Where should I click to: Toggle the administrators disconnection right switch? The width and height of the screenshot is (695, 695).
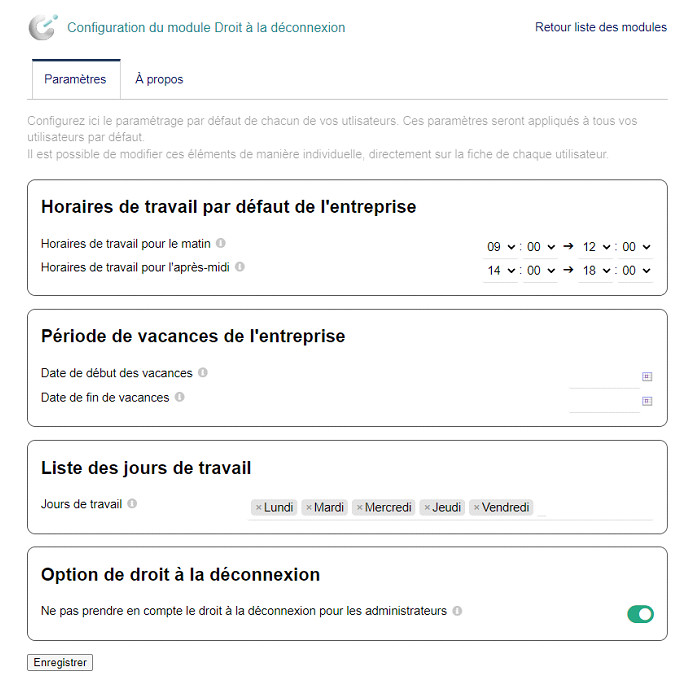(x=640, y=613)
